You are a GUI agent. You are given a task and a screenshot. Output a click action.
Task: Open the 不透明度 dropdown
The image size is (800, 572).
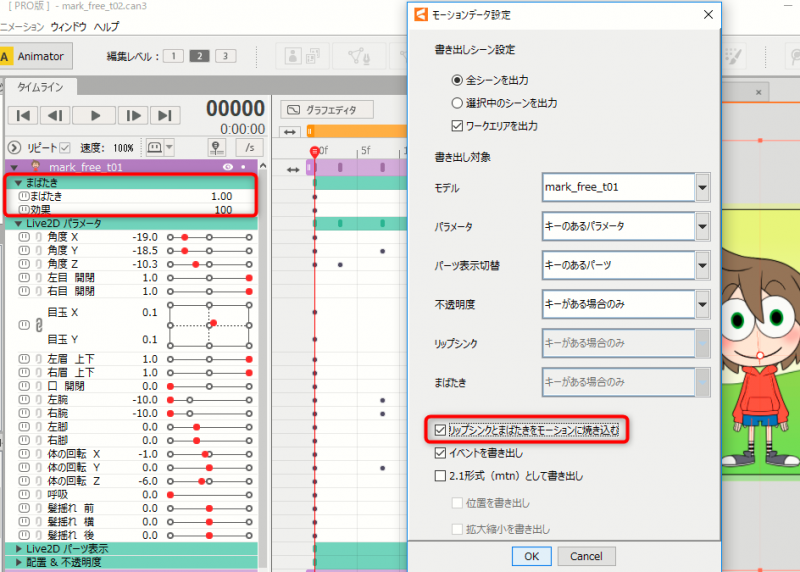click(x=703, y=303)
